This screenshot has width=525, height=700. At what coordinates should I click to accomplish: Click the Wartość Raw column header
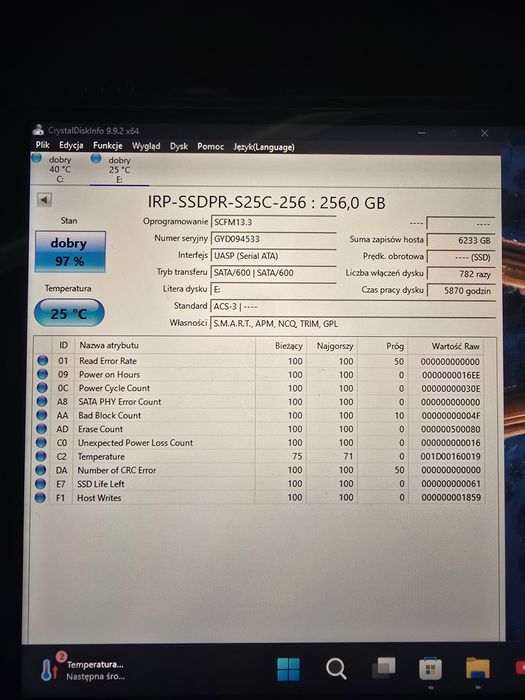(446, 346)
